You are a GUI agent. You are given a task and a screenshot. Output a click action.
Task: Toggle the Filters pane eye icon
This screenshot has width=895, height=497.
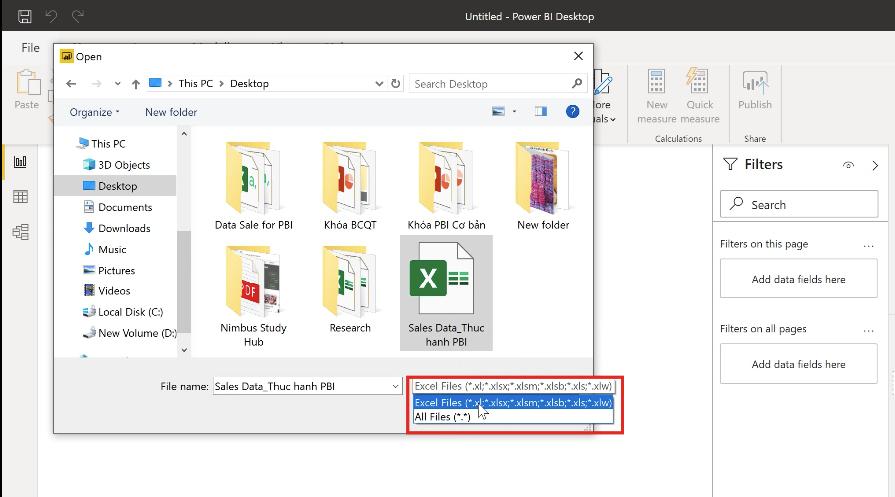[x=849, y=165]
